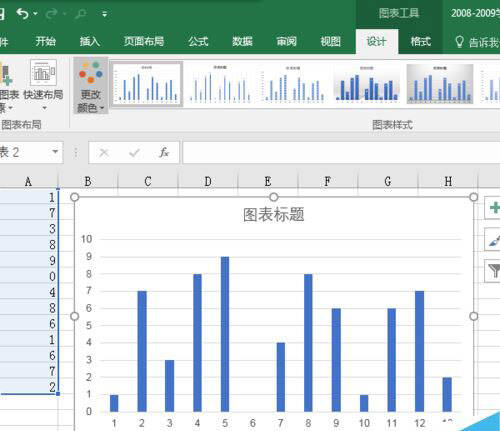Open the Page Layout (页面布局) tab
This screenshot has height=431, width=500.
point(144,41)
